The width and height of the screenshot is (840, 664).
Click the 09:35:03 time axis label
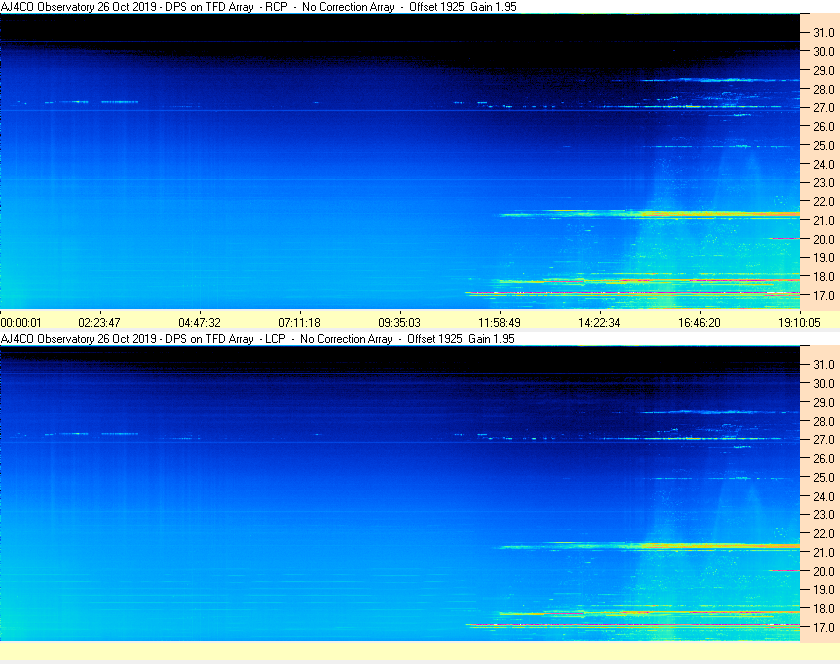399,323
